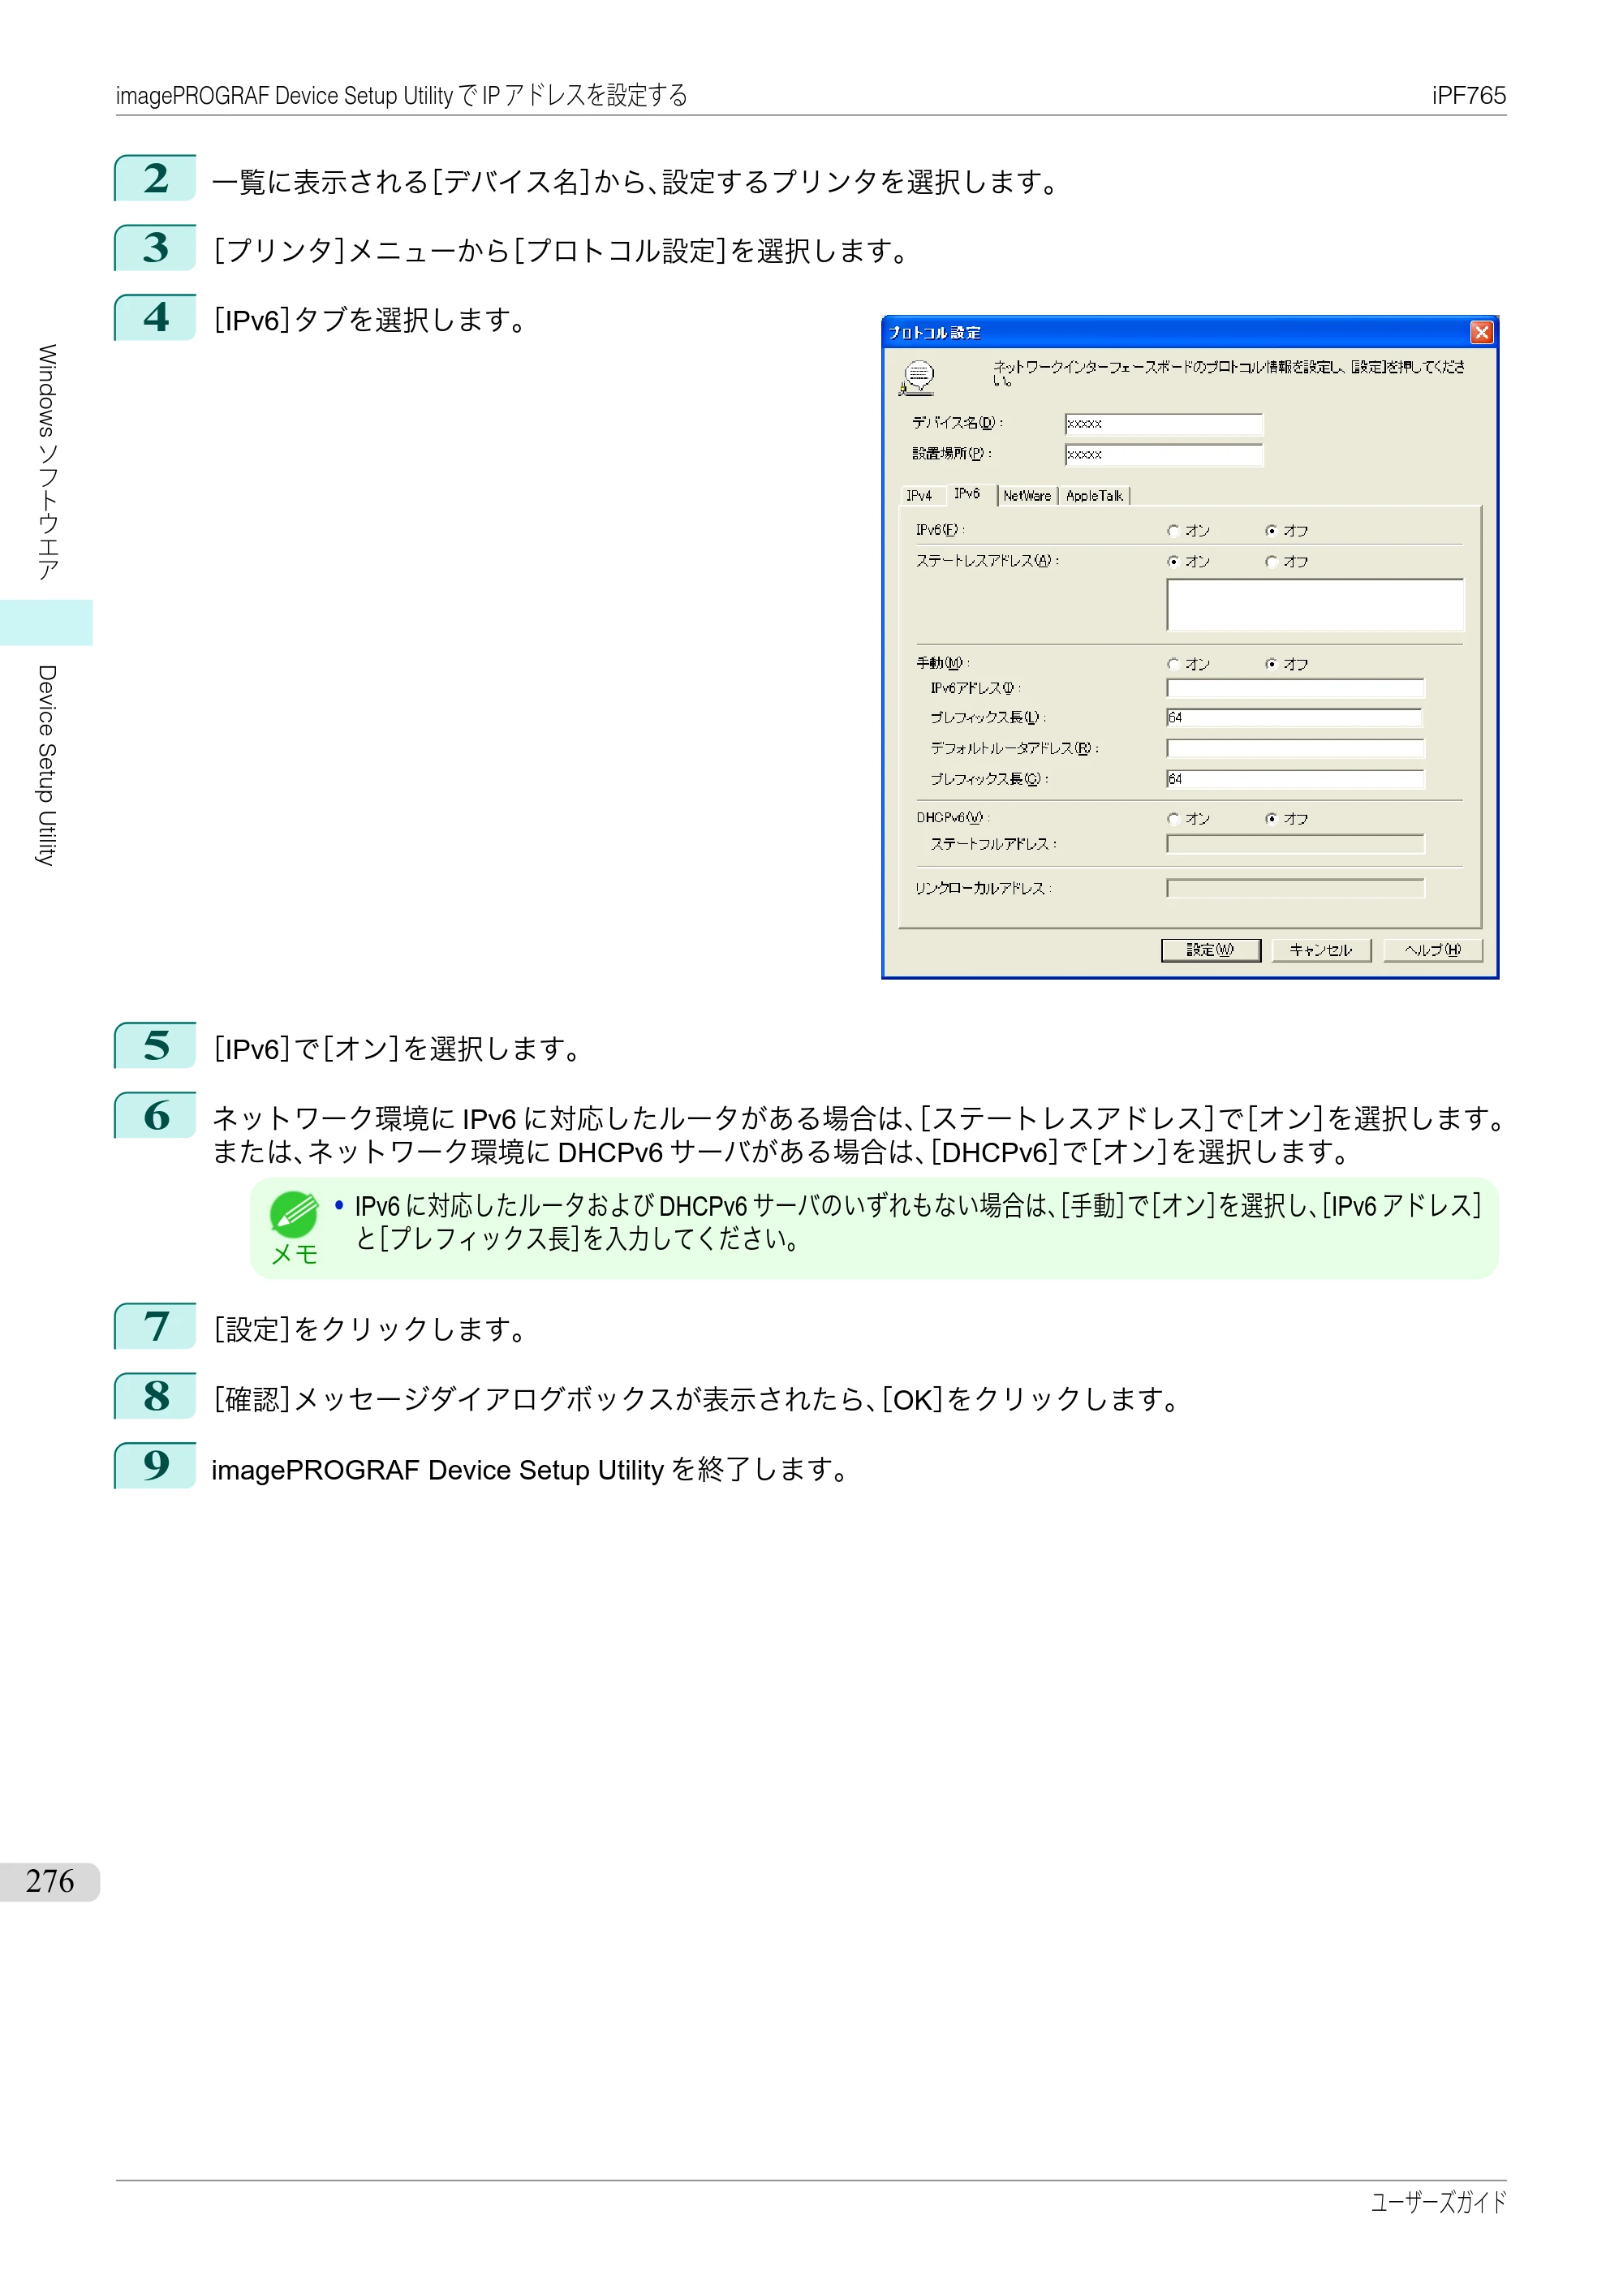Click the green メモ note icon
The height and width of the screenshot is (2296, 1623).
(294, 1215)
